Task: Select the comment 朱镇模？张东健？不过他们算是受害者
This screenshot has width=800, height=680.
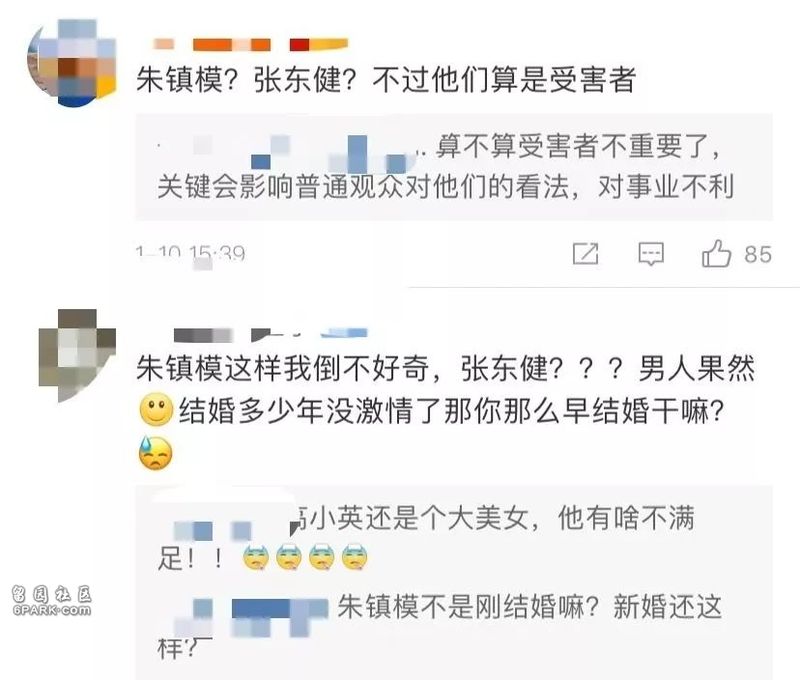Action: [386, 80]
